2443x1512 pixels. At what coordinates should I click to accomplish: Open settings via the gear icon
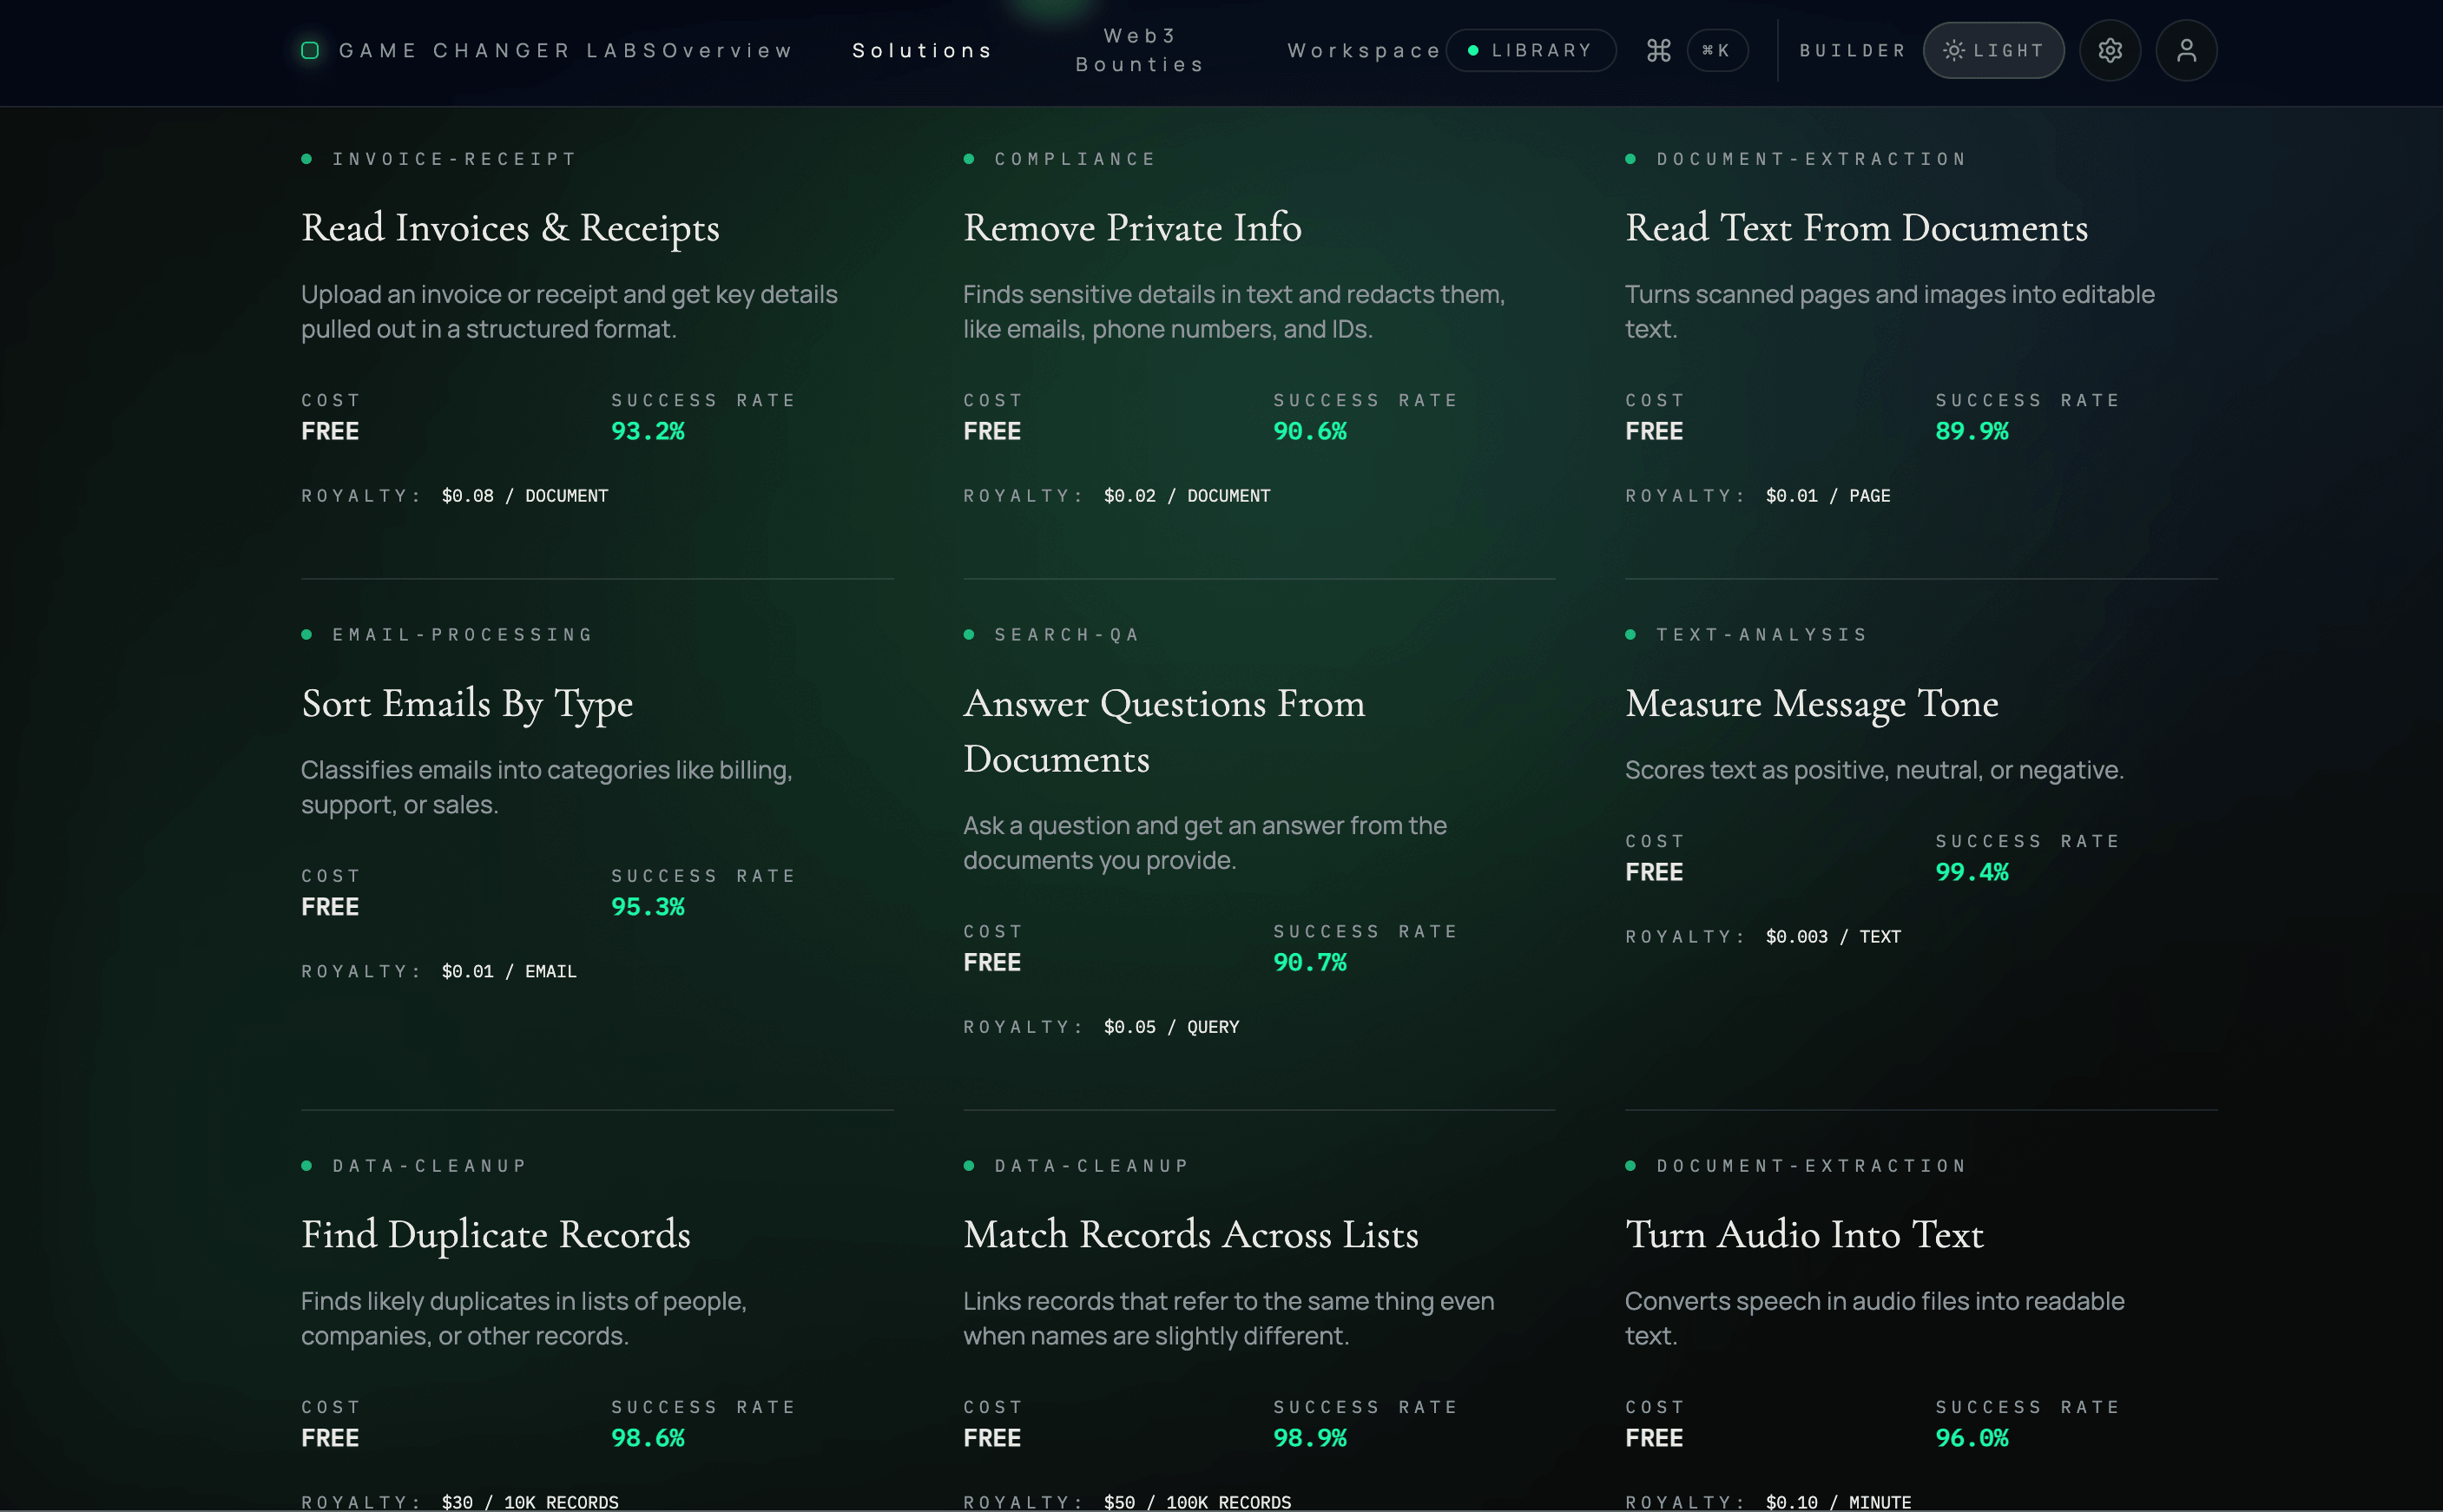click(2111, 50)
